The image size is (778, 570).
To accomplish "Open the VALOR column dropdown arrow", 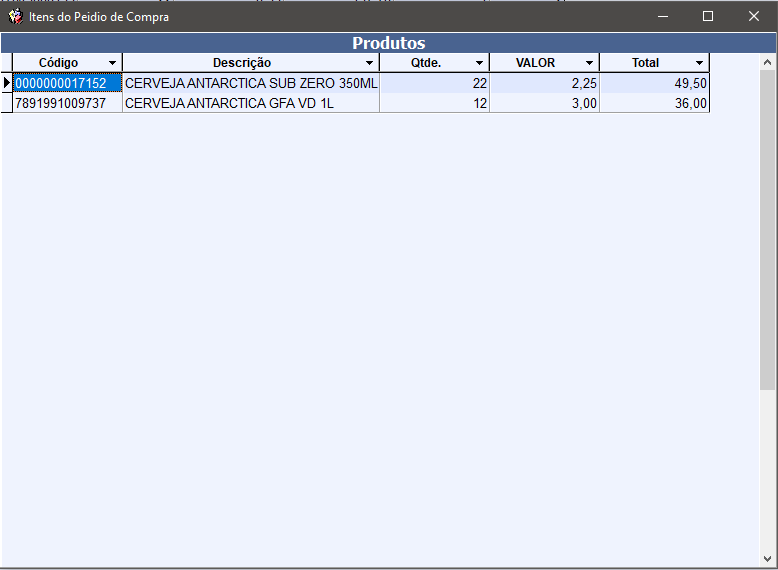I will coord(590,63).
